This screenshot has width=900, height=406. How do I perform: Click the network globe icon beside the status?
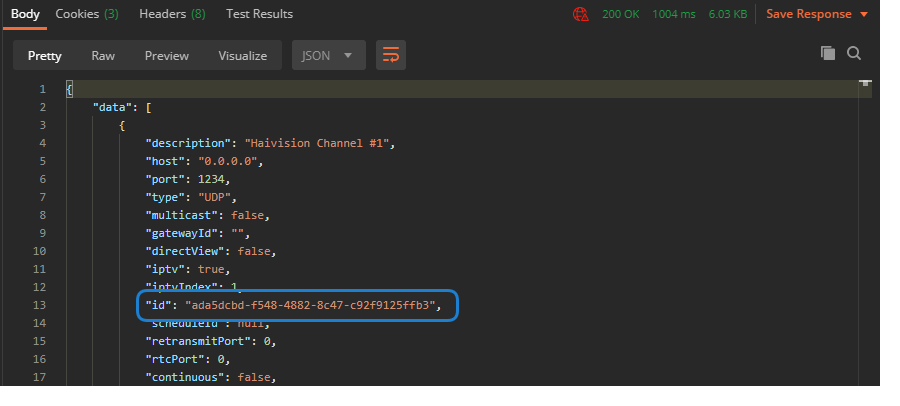click(580, 14)
